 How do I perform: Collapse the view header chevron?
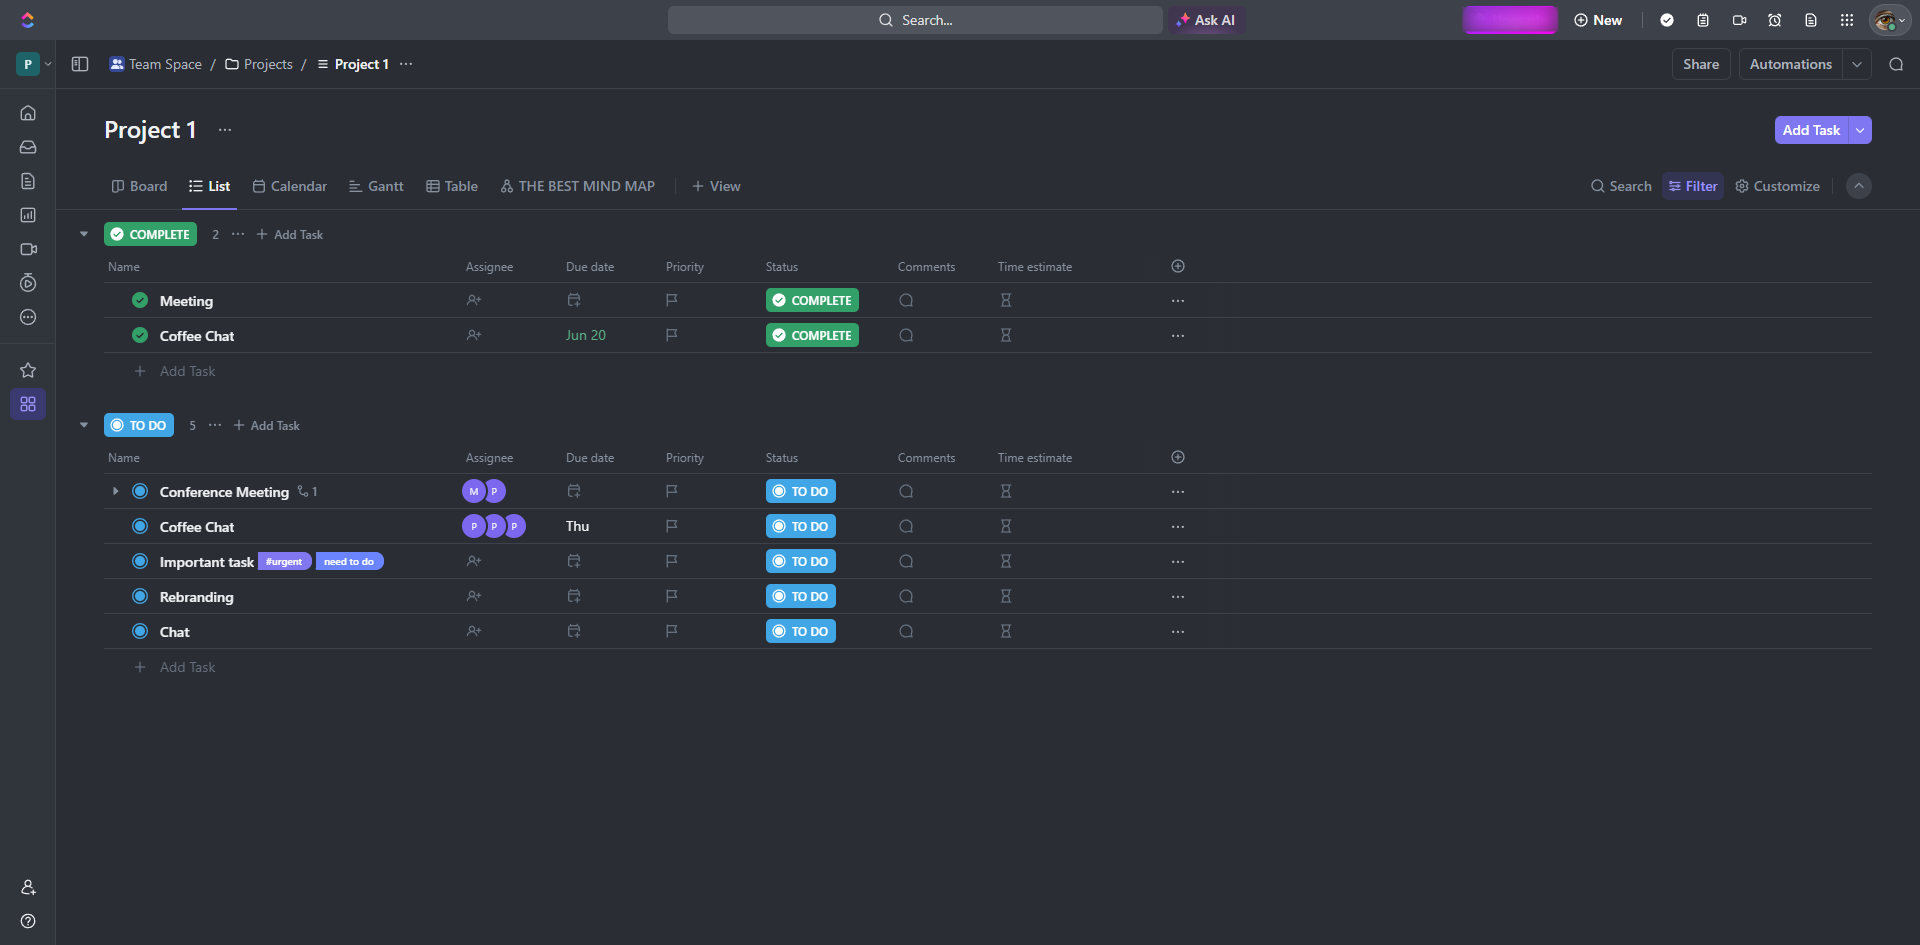pos(1859,186)
